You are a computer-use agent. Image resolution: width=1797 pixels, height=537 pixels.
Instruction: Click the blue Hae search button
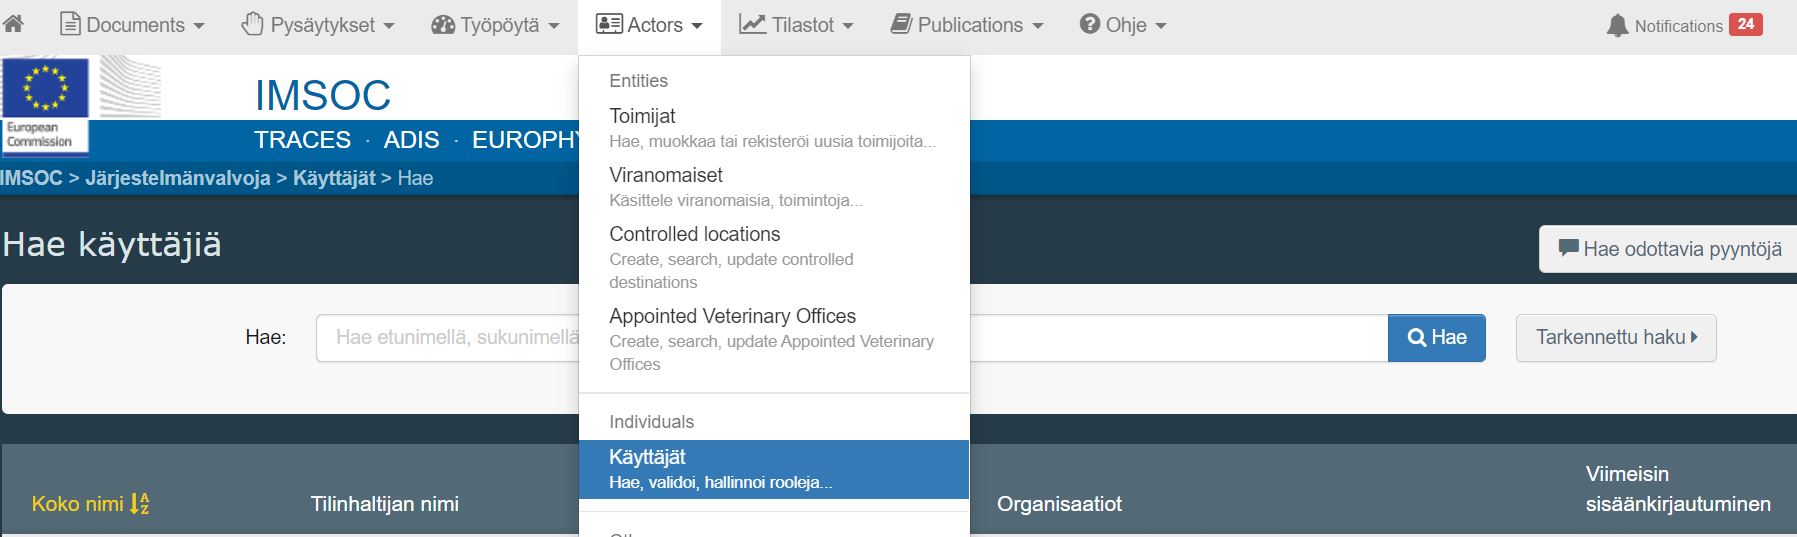1436,338
